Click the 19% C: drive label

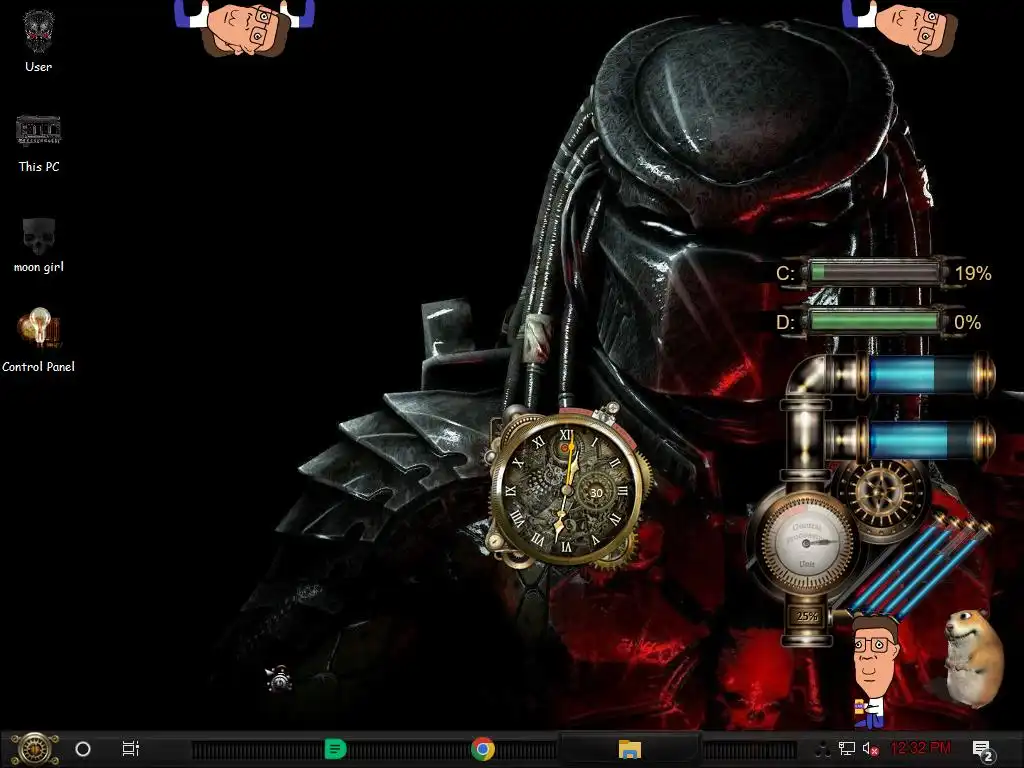973,273
